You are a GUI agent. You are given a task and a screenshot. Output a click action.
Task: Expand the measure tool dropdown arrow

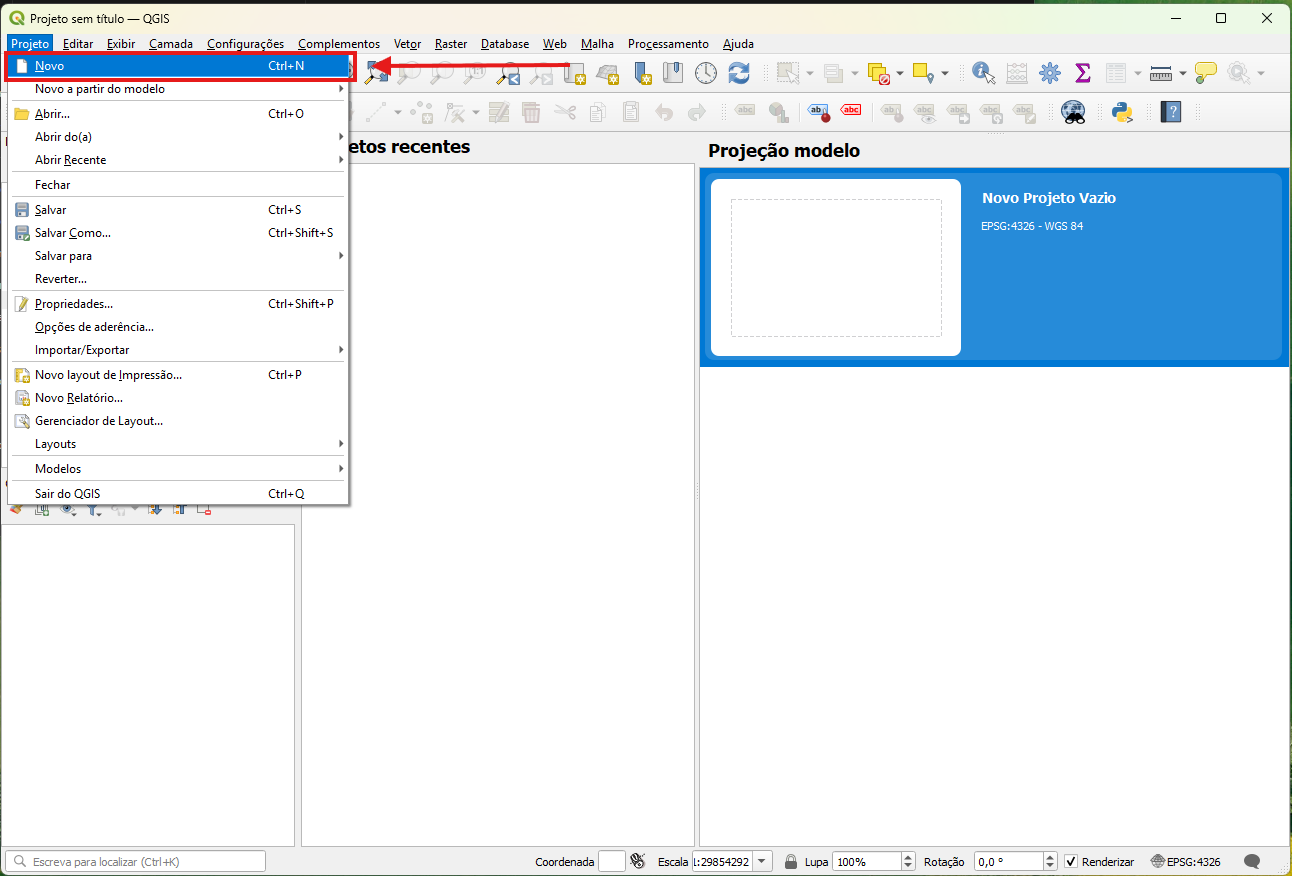point(1182,72)
